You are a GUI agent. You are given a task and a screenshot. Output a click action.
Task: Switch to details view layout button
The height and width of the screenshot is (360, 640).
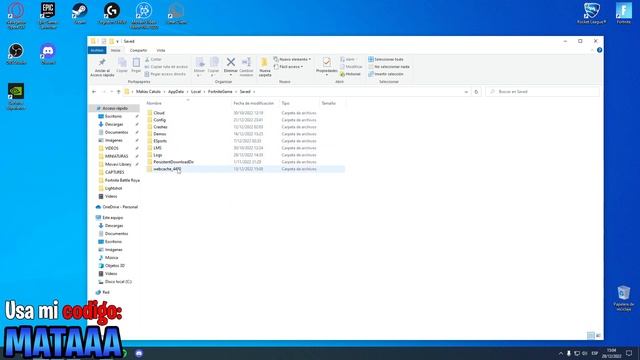point(590,336)
